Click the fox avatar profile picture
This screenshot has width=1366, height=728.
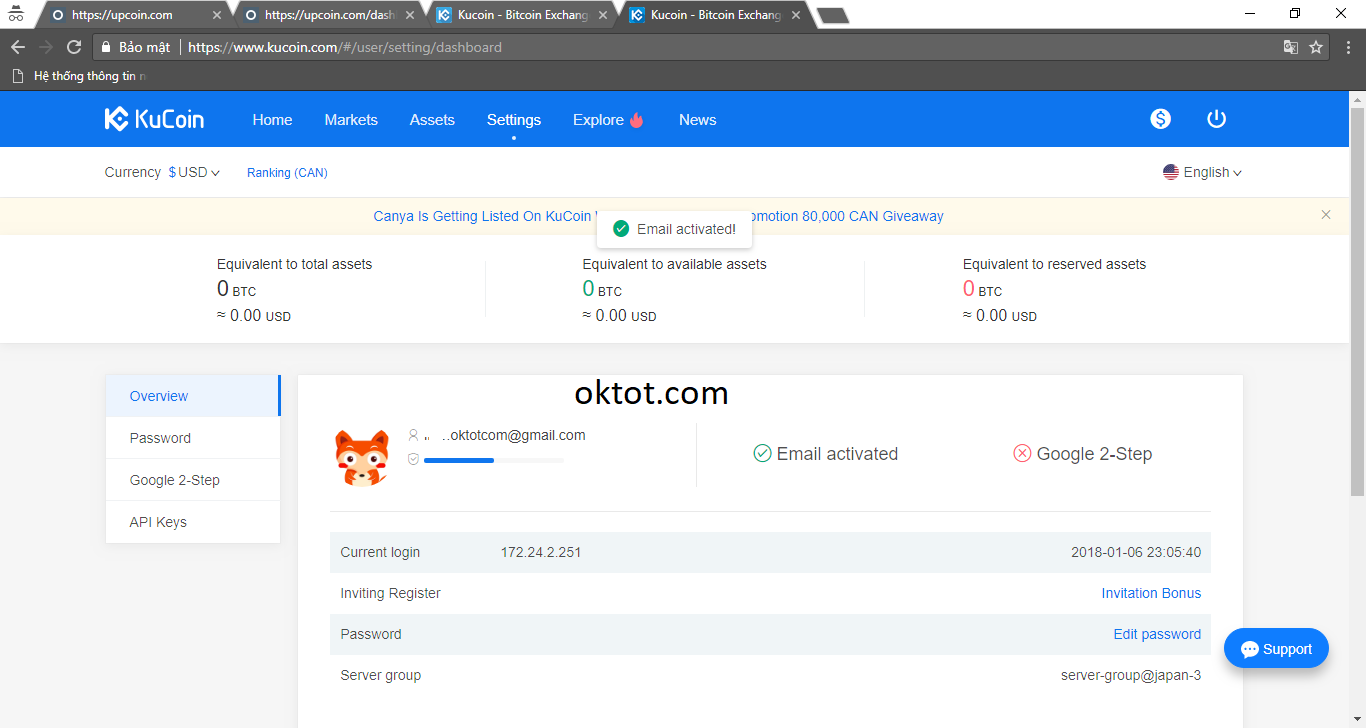pos(361,458)
